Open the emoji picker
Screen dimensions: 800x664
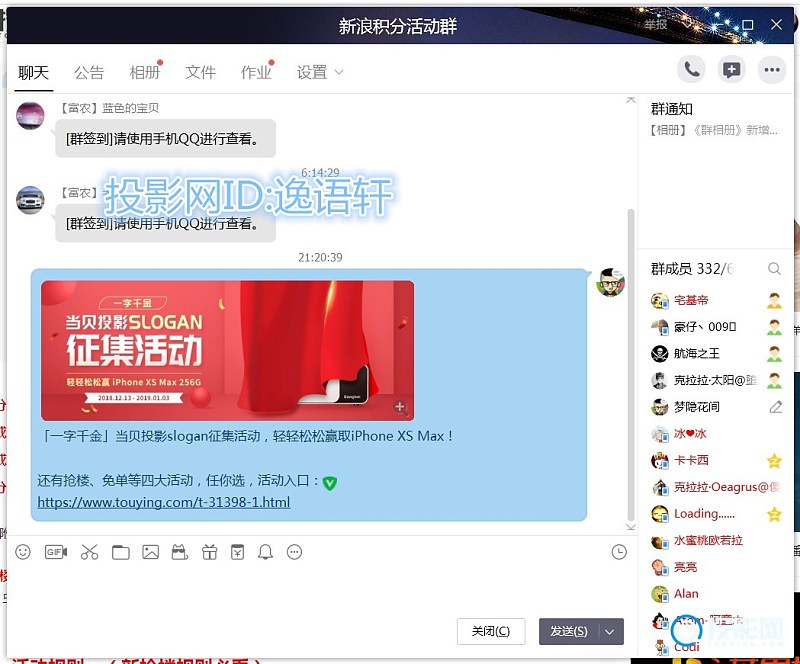click(23, 552)
